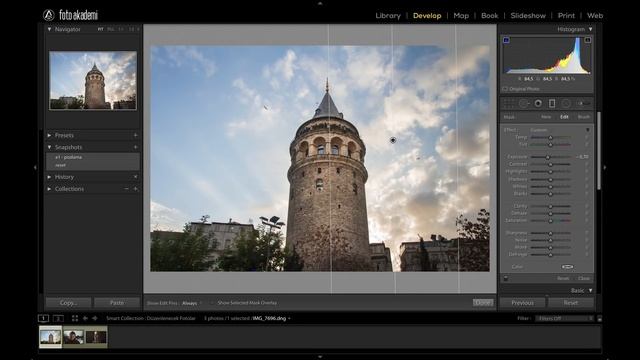Select the Develop module
The image size is (640, 360).
coord(427,16)
